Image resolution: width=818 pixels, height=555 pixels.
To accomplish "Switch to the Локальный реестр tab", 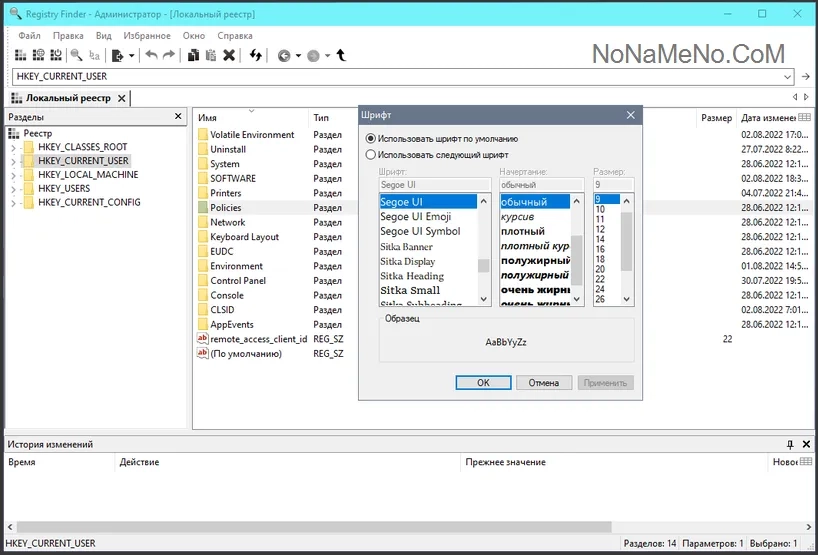I will click(x=68, y=98).
